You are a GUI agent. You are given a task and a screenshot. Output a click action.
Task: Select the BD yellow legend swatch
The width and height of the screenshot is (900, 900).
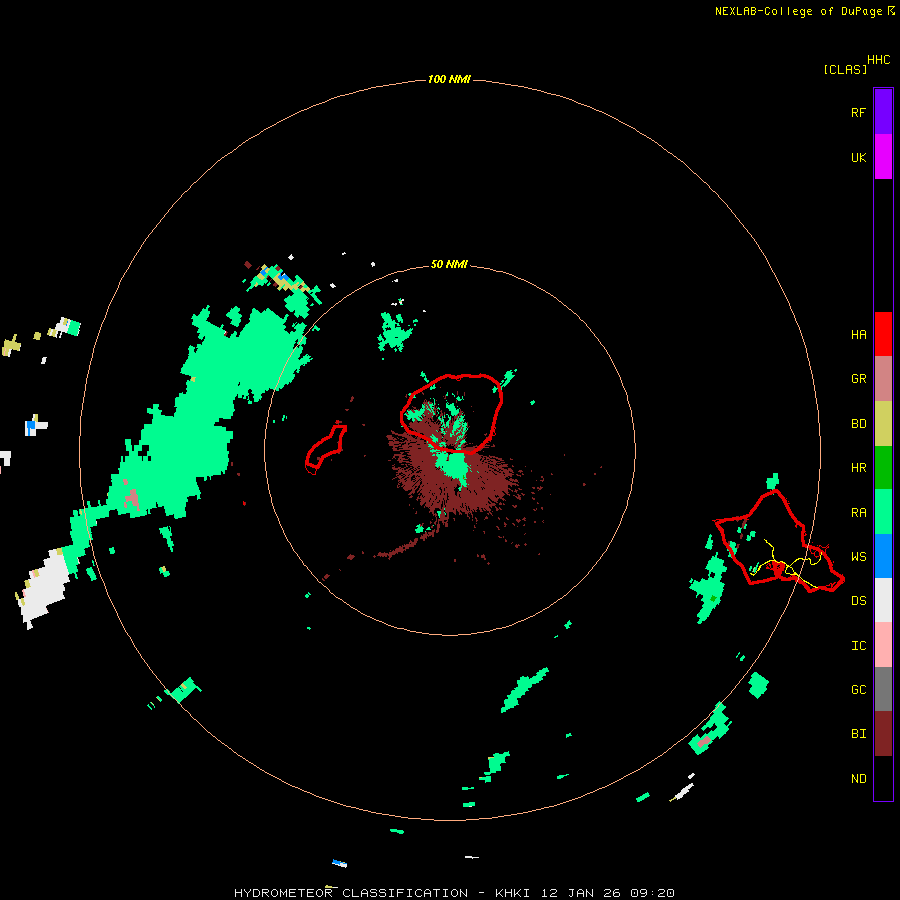point(883,424)
